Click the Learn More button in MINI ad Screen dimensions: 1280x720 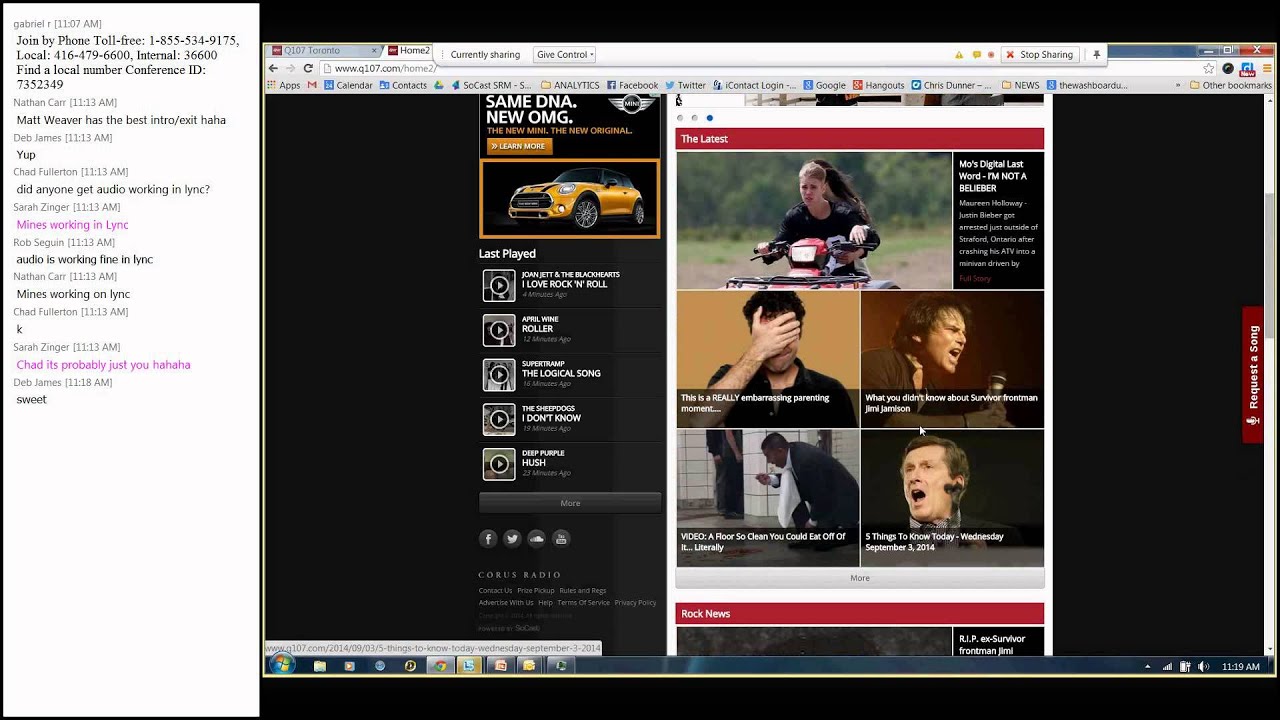point(519,146)
